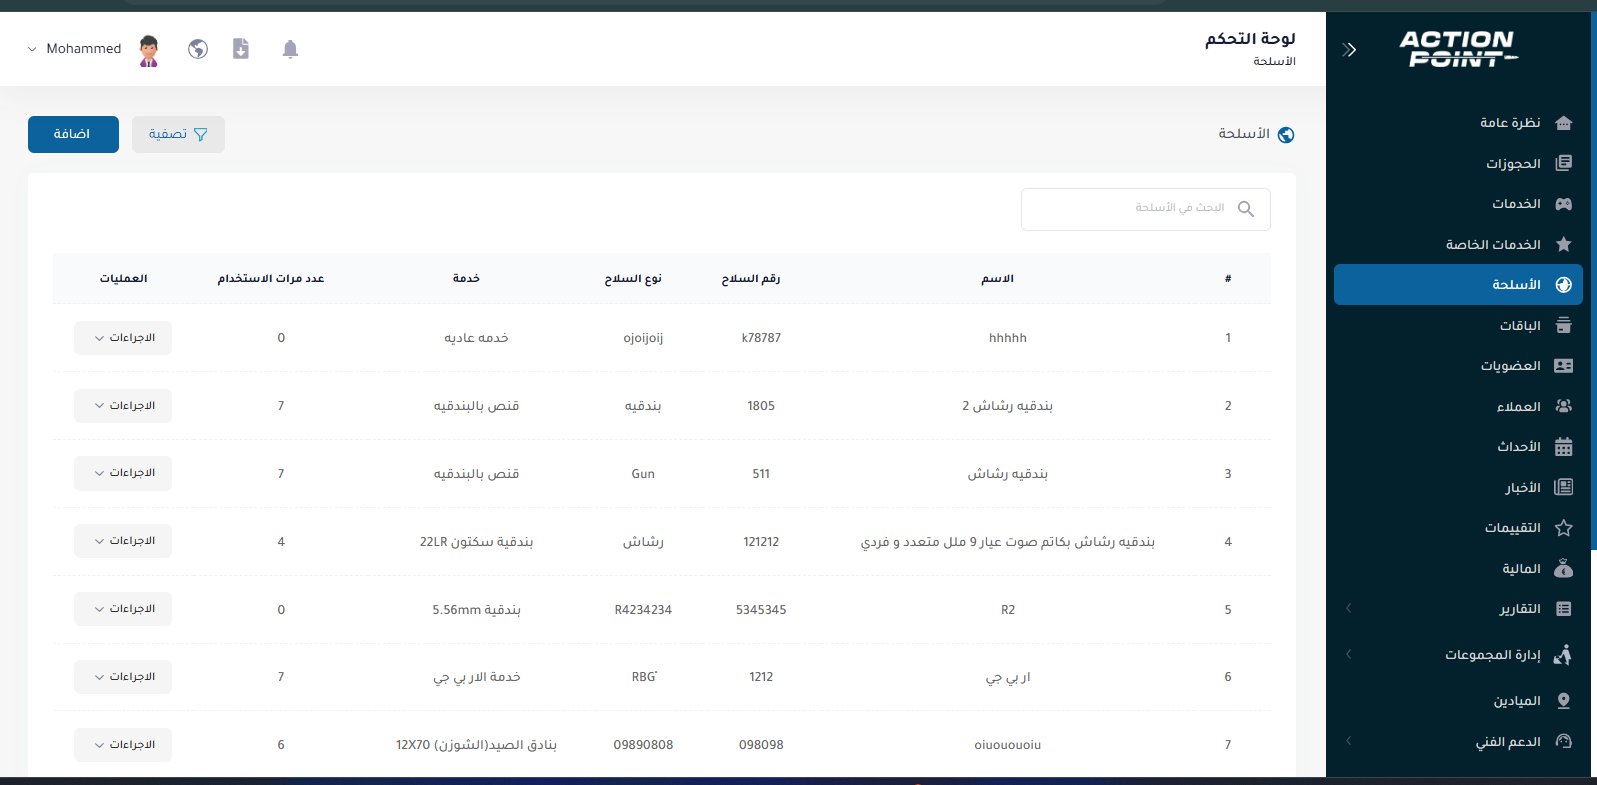This screenshot has width=1597, height=785.
Task: Click the العملاء users icon
Action: pyautogui.click(x=1564, y=406)
